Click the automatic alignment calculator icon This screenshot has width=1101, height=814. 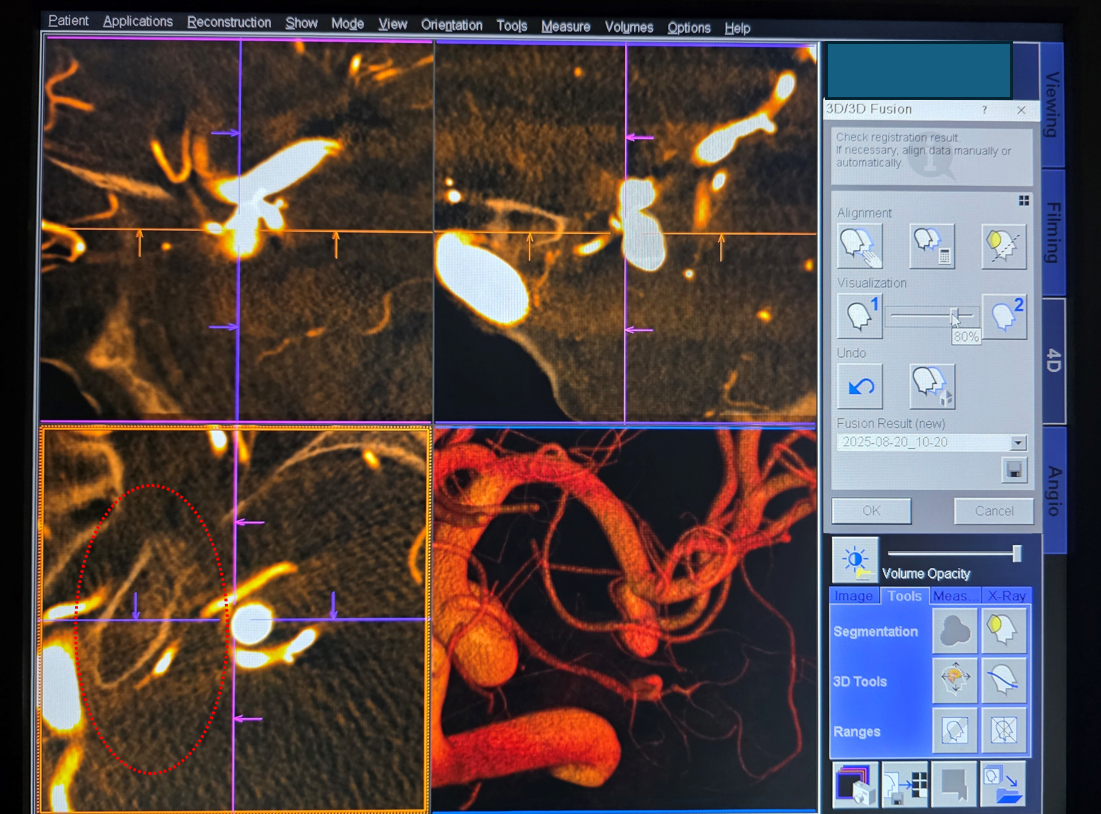(x=931, y=246)
